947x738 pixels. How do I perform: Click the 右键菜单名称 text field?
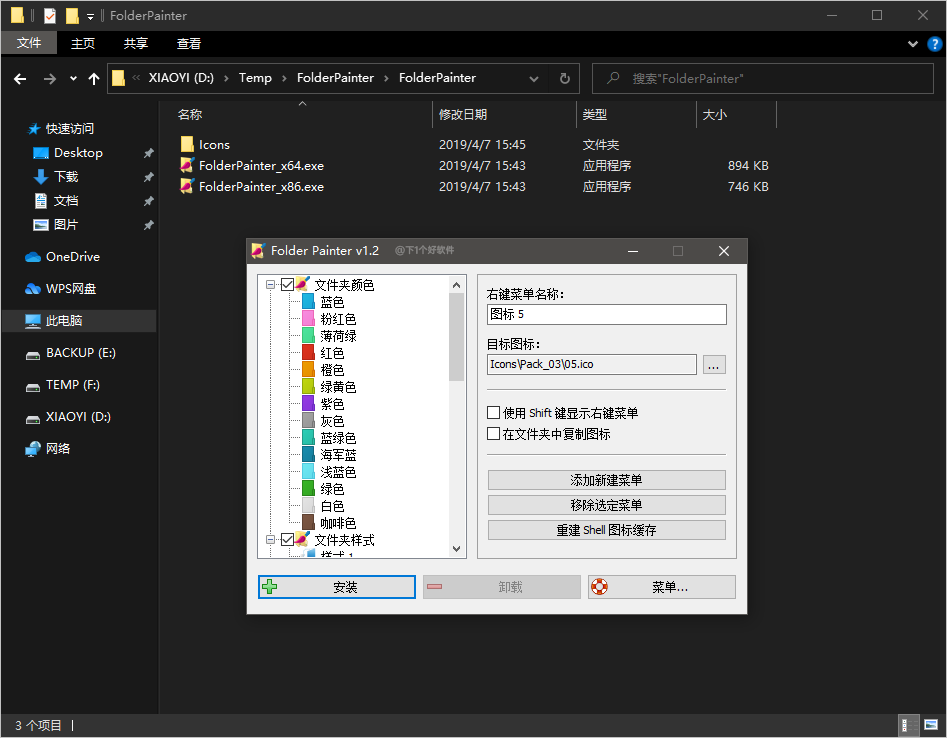606,314
